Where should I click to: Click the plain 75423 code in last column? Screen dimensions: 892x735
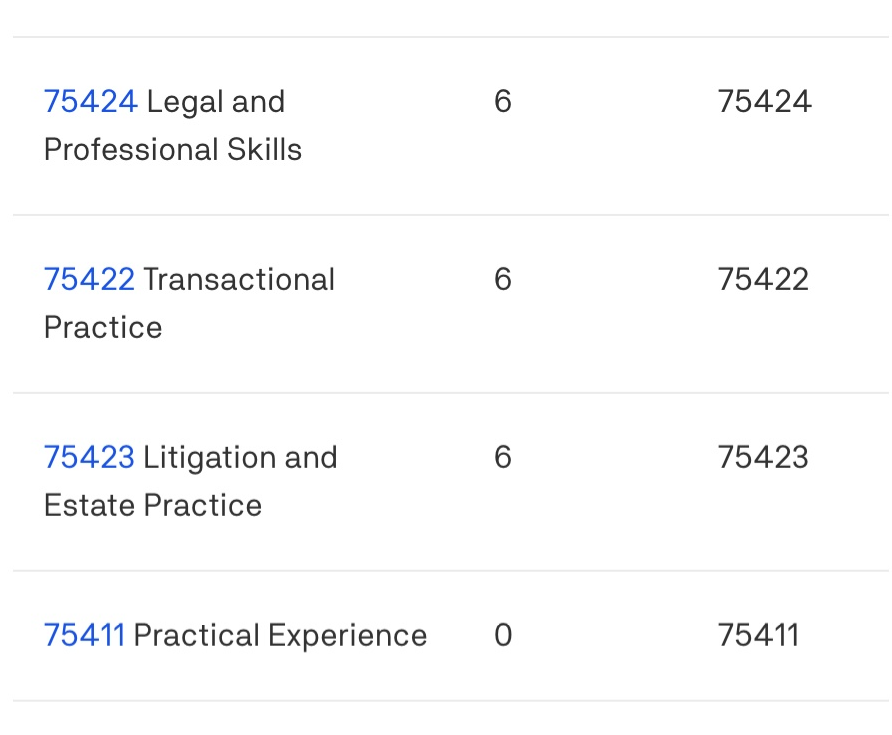pyautogui.click(x=763, y=458)
